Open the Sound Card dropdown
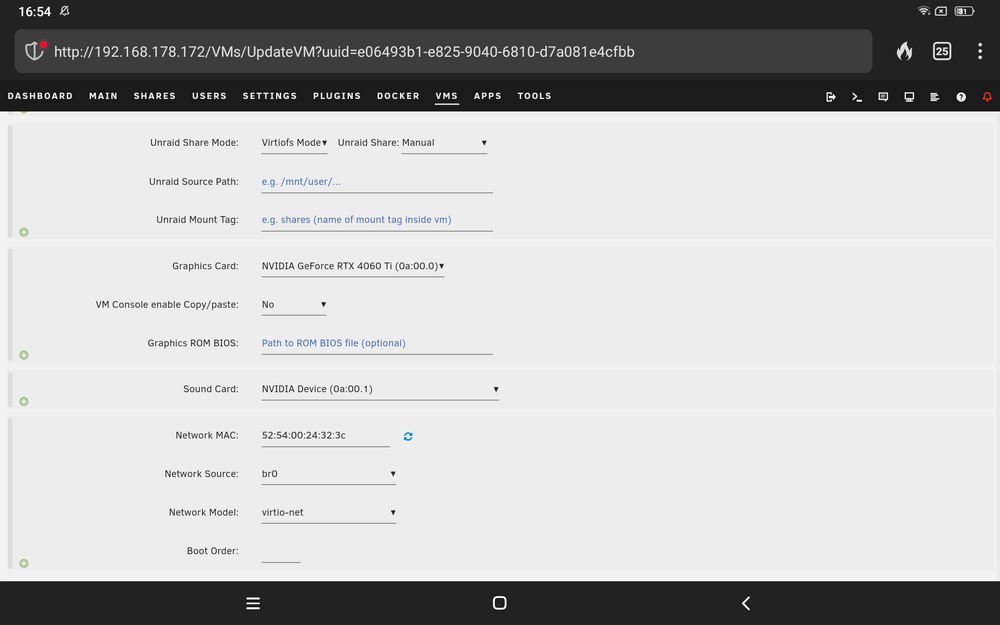 pyautogui.click(x=380, y=389)
